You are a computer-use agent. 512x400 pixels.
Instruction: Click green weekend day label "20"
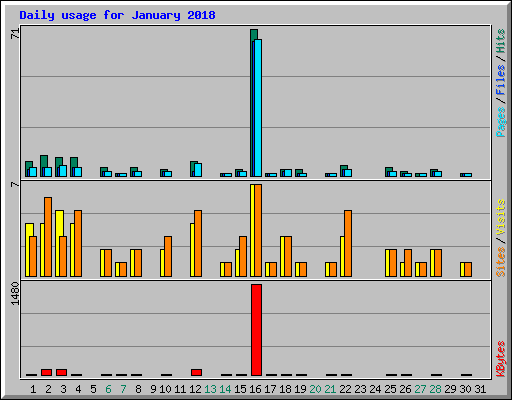click(315, 389)
